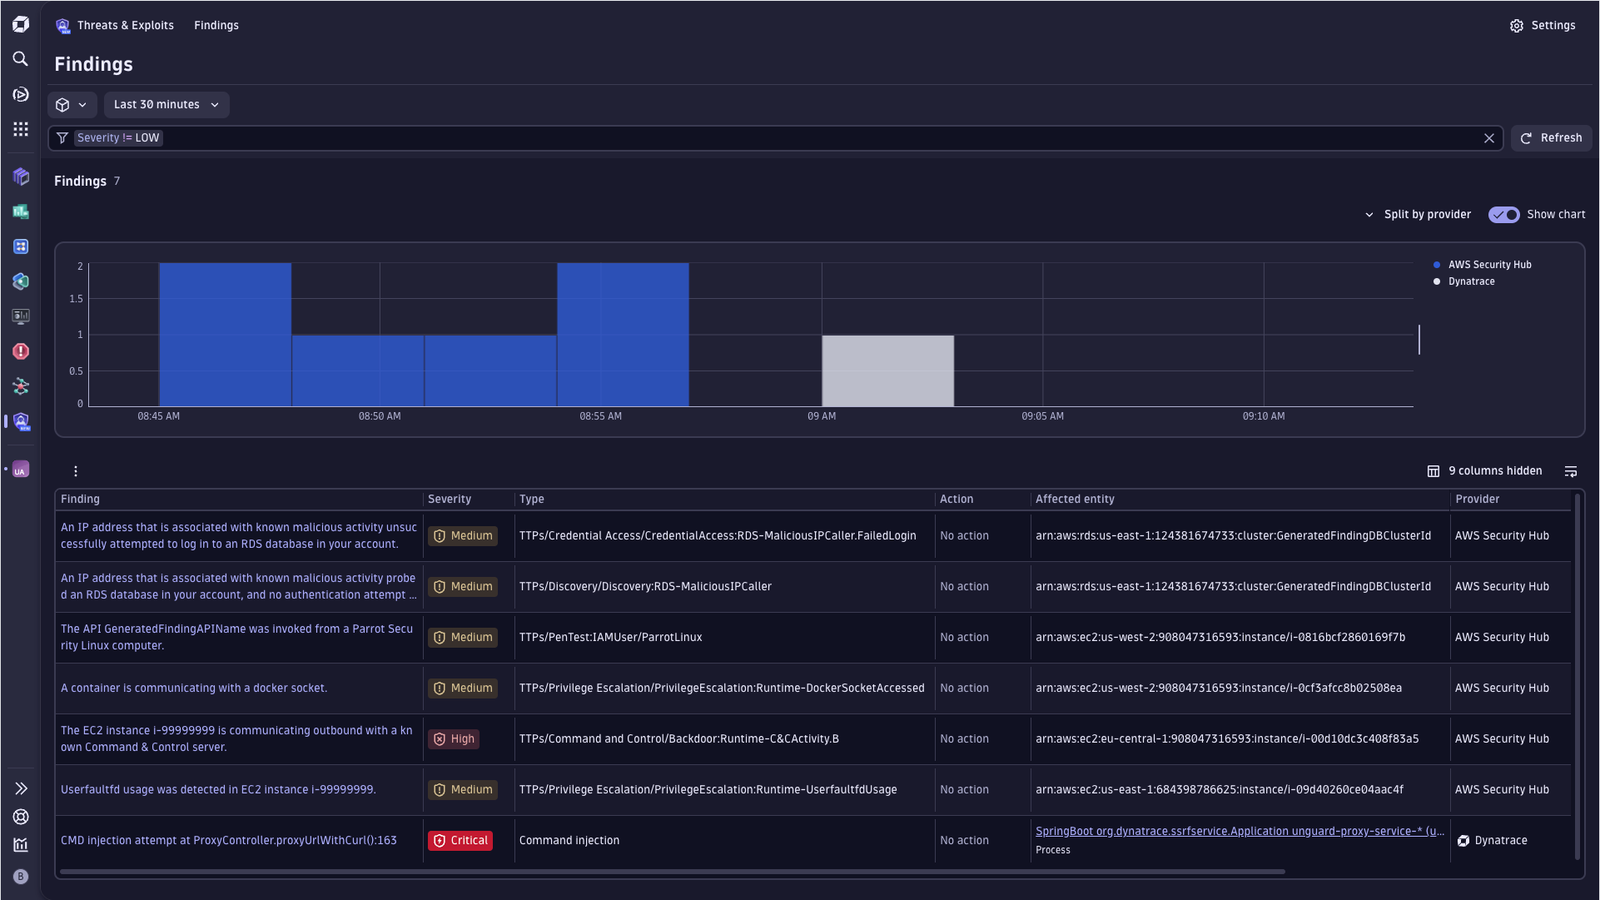Open the segment cube selector dropdown

tap(72, 105)
